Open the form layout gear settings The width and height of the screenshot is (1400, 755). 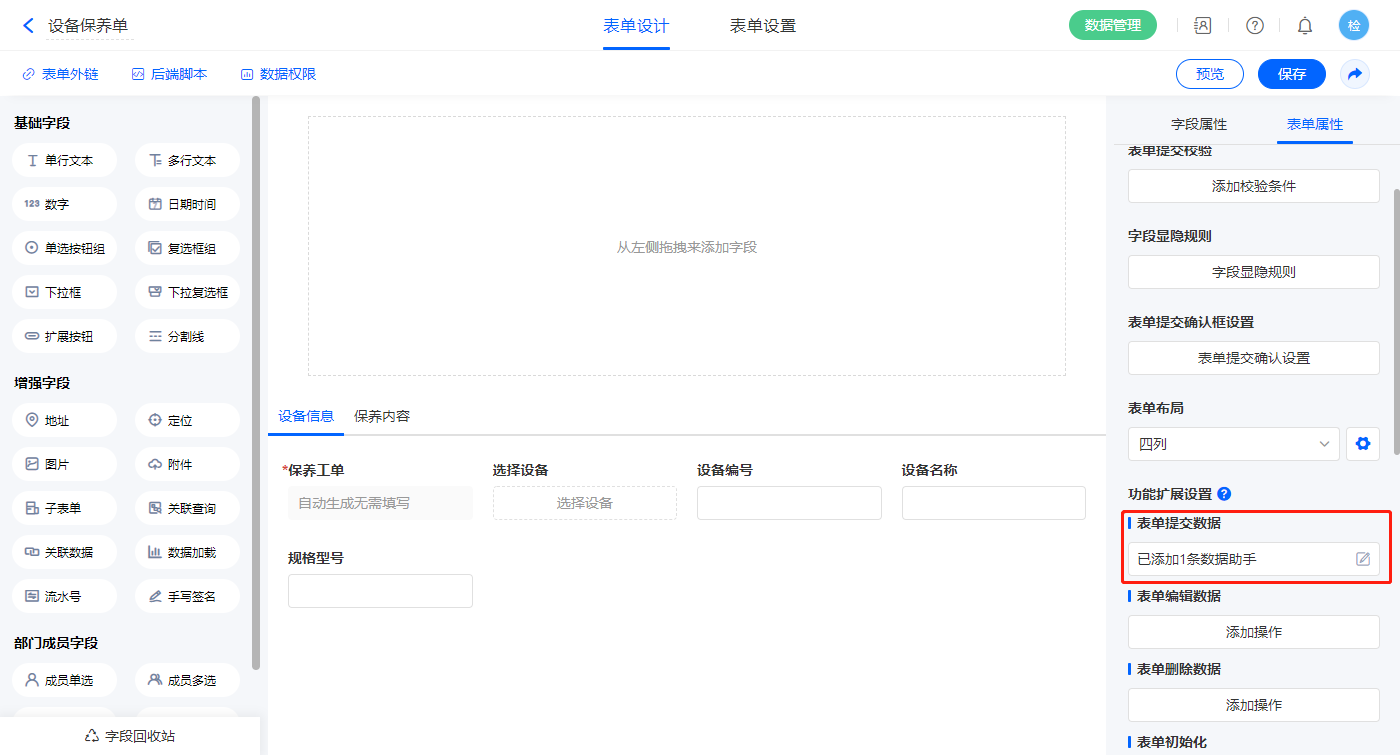pyautogui.click(x=1362, y=444)
